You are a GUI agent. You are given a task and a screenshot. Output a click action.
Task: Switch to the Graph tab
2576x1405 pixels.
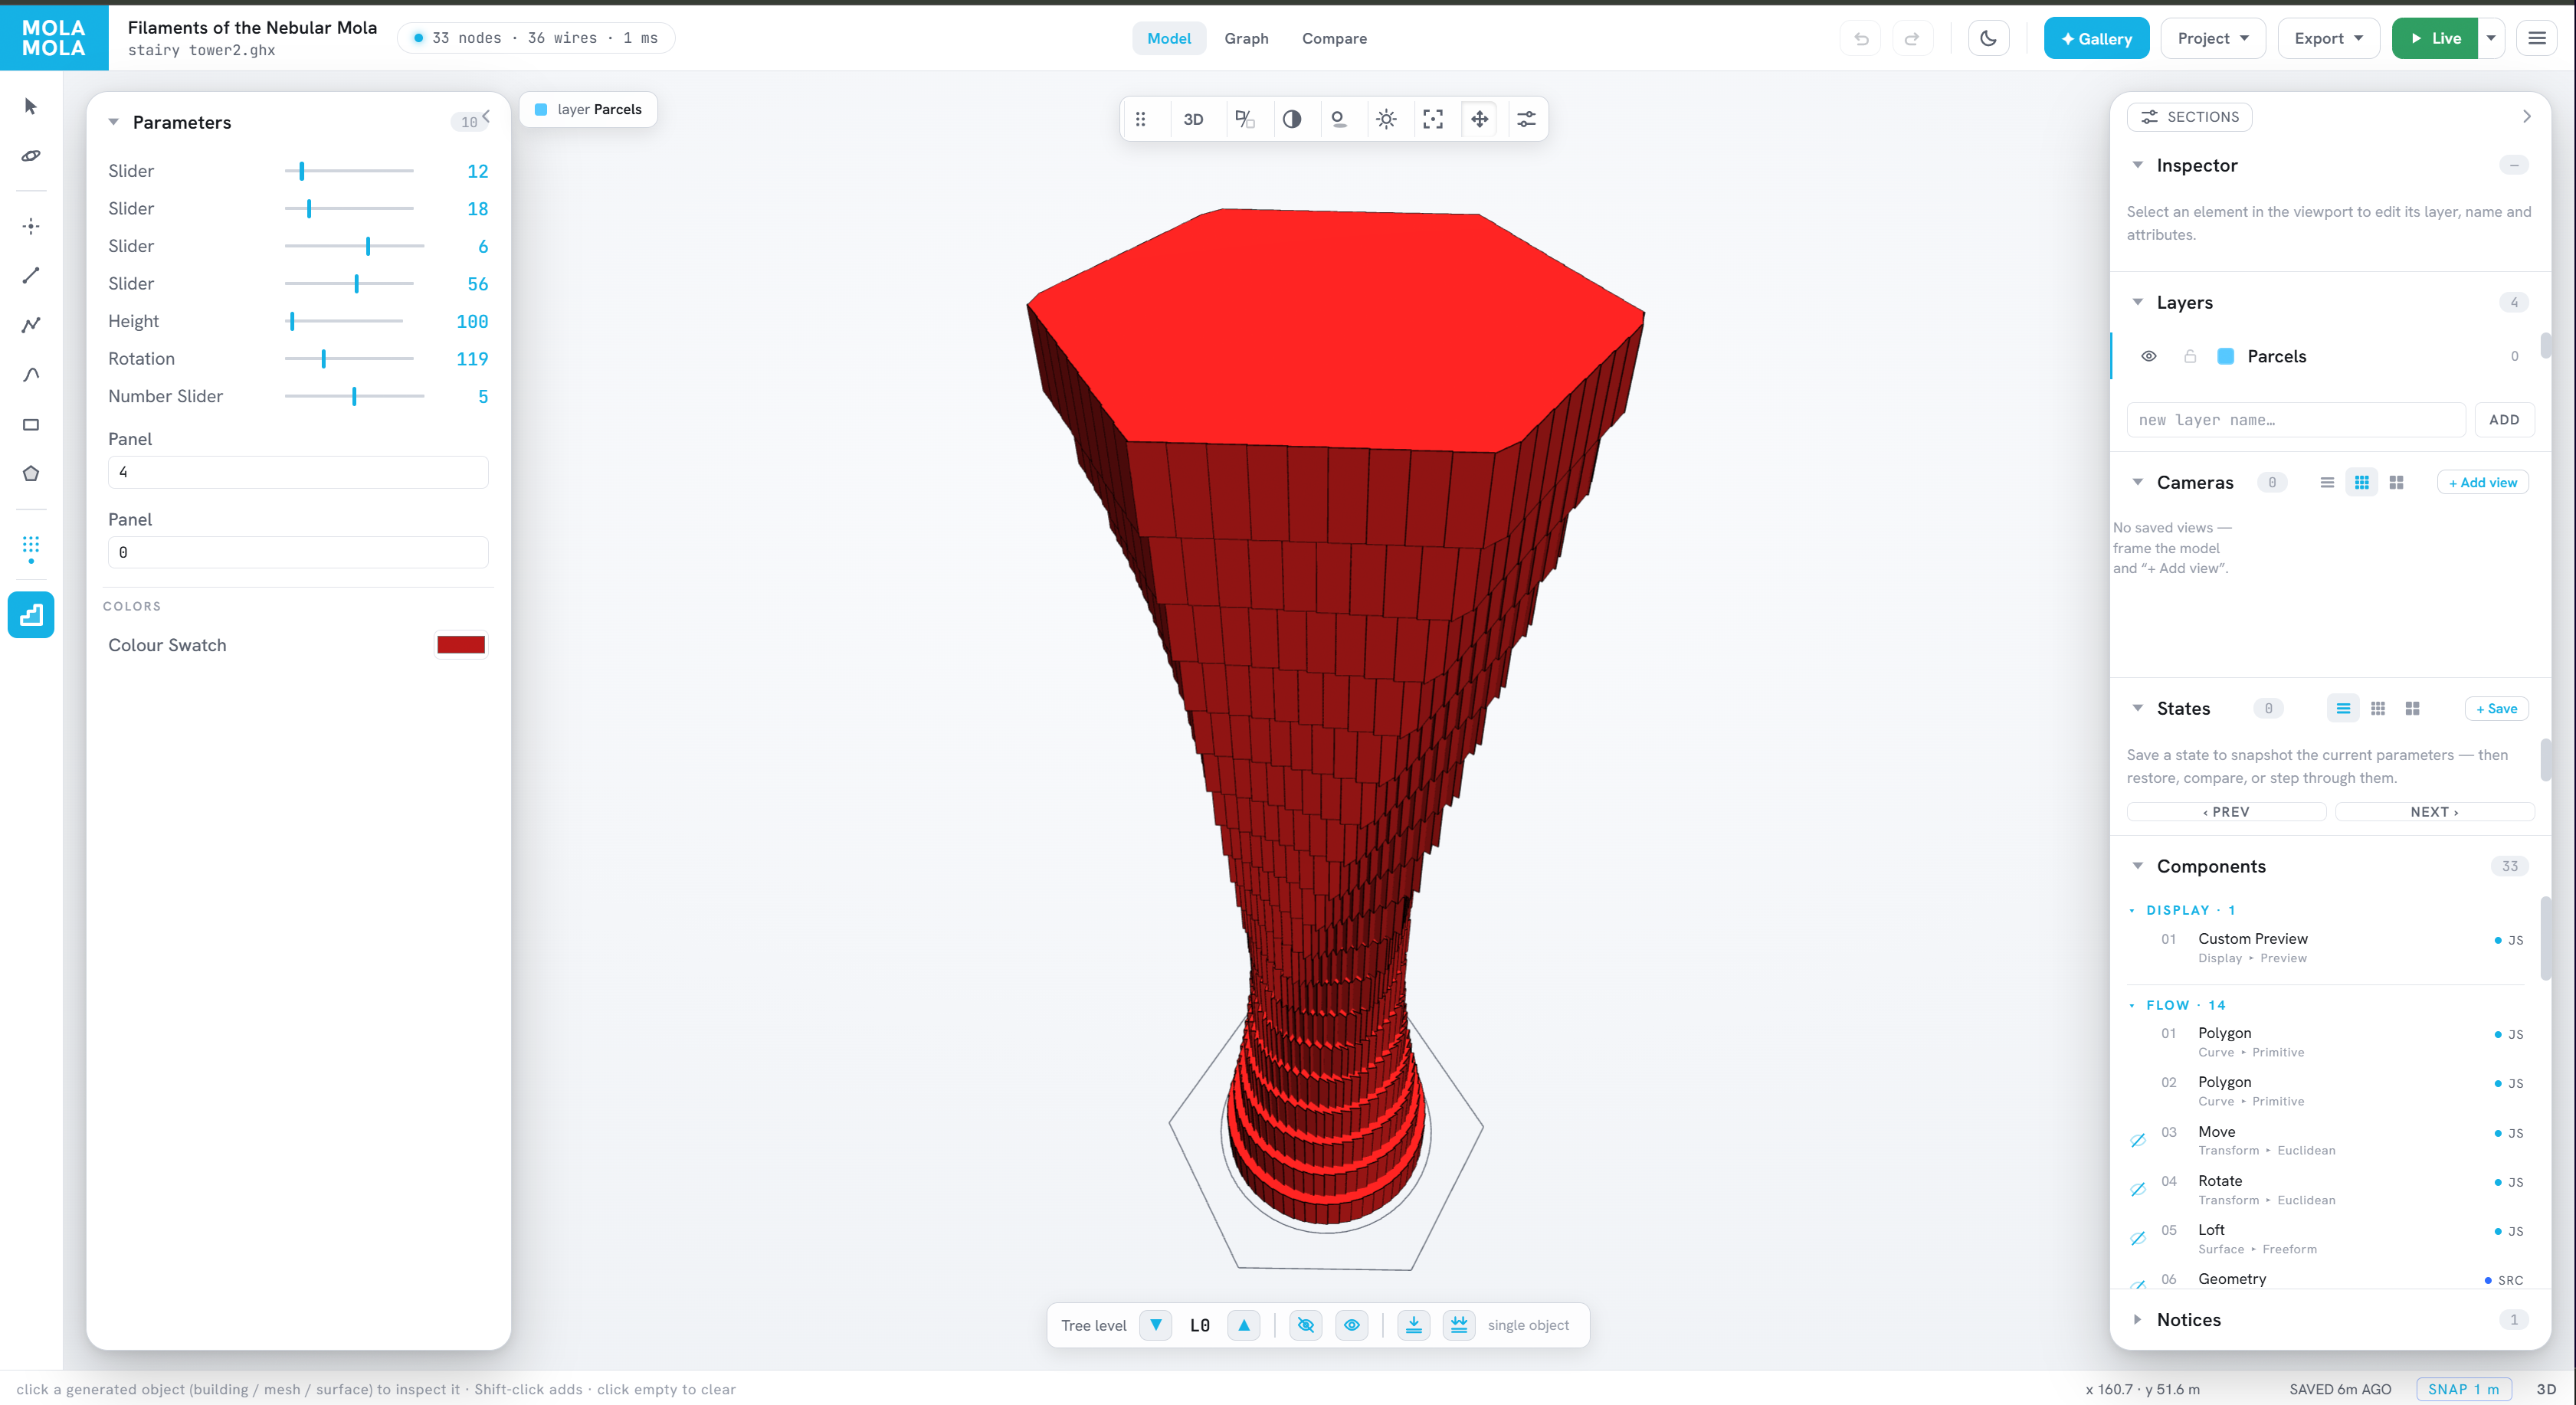[1246, 39]
